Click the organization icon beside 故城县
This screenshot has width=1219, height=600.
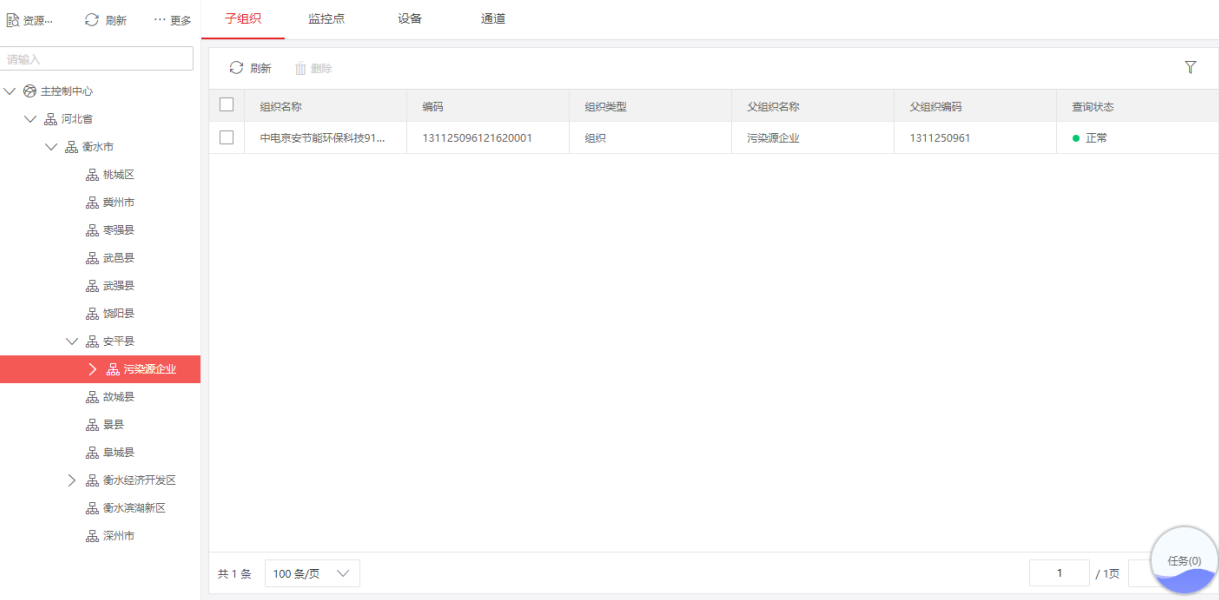click(92, 397)
